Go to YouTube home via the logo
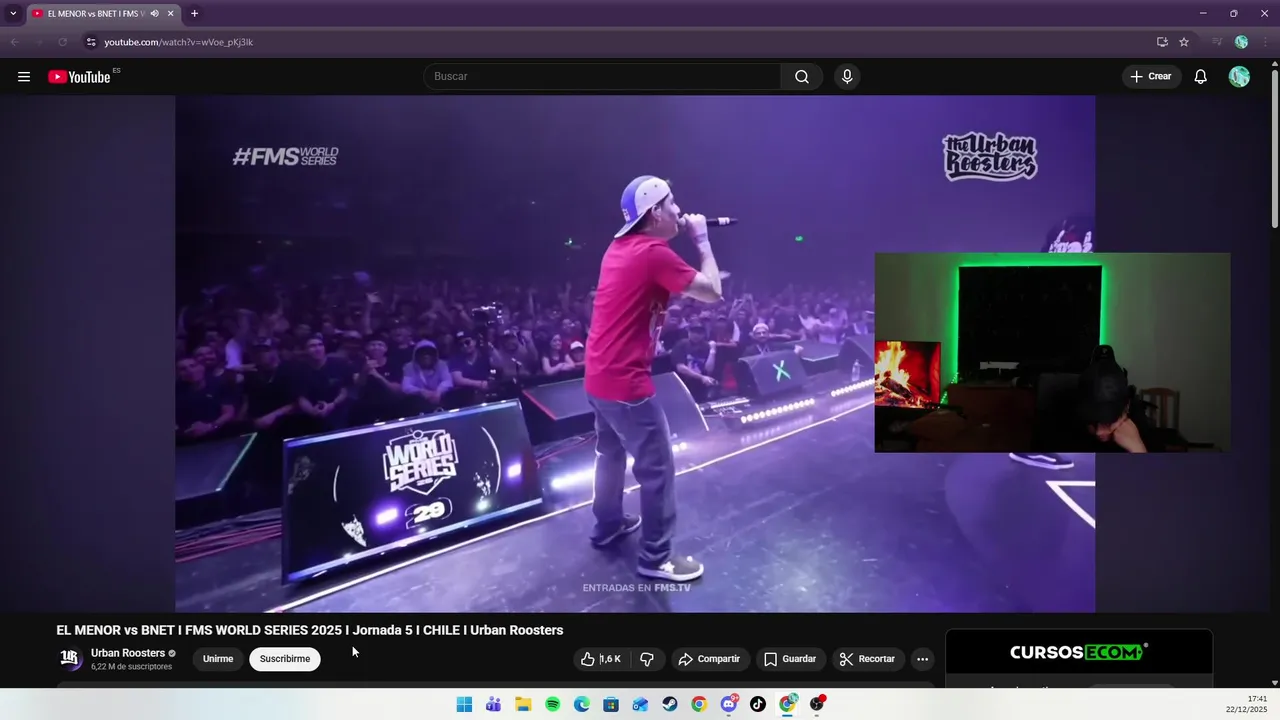The height and width of the screenshot is (720, 1280). (79, 77)
